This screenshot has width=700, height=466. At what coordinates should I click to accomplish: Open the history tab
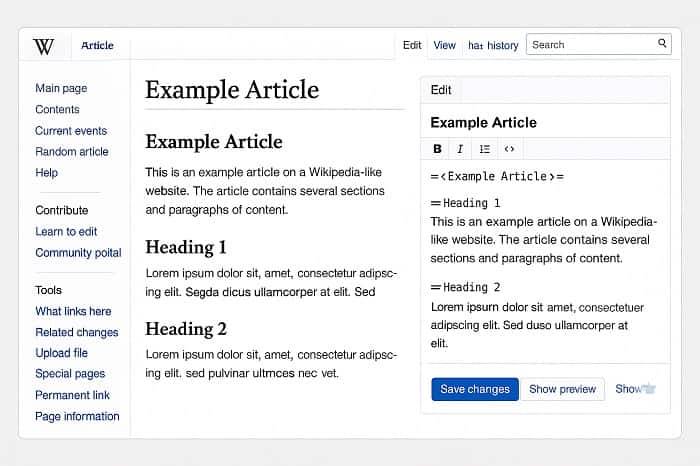493,45
